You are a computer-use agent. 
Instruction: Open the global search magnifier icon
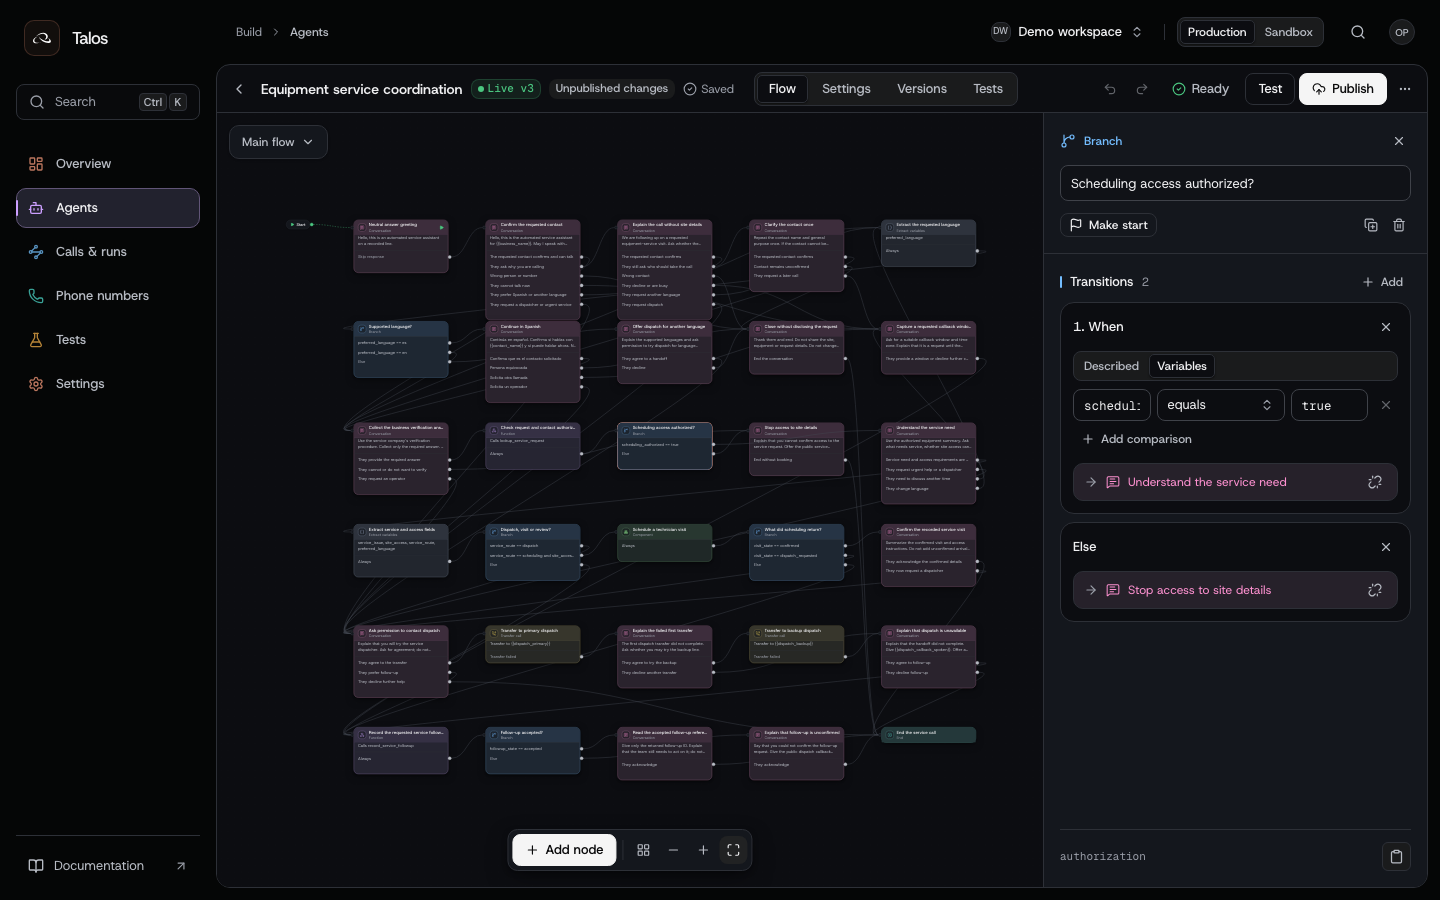coord(1358,32)
